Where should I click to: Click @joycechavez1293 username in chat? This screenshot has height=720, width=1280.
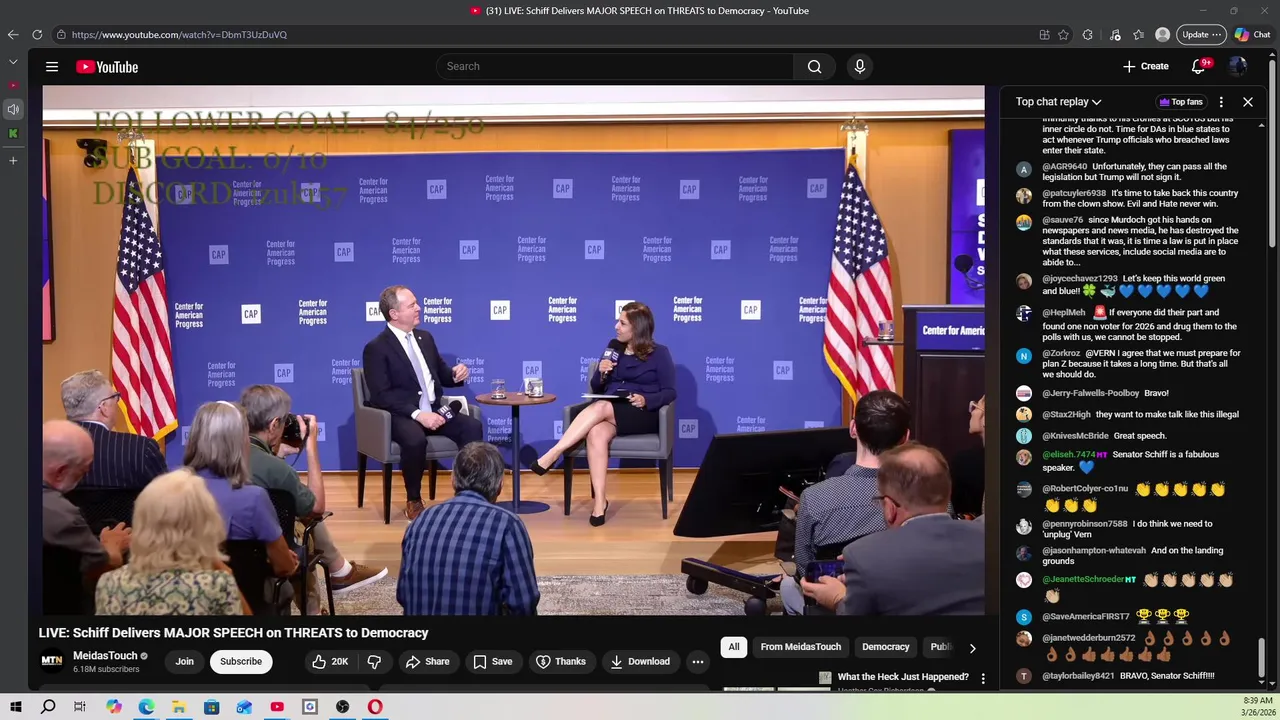click(x=1080, y=279)
